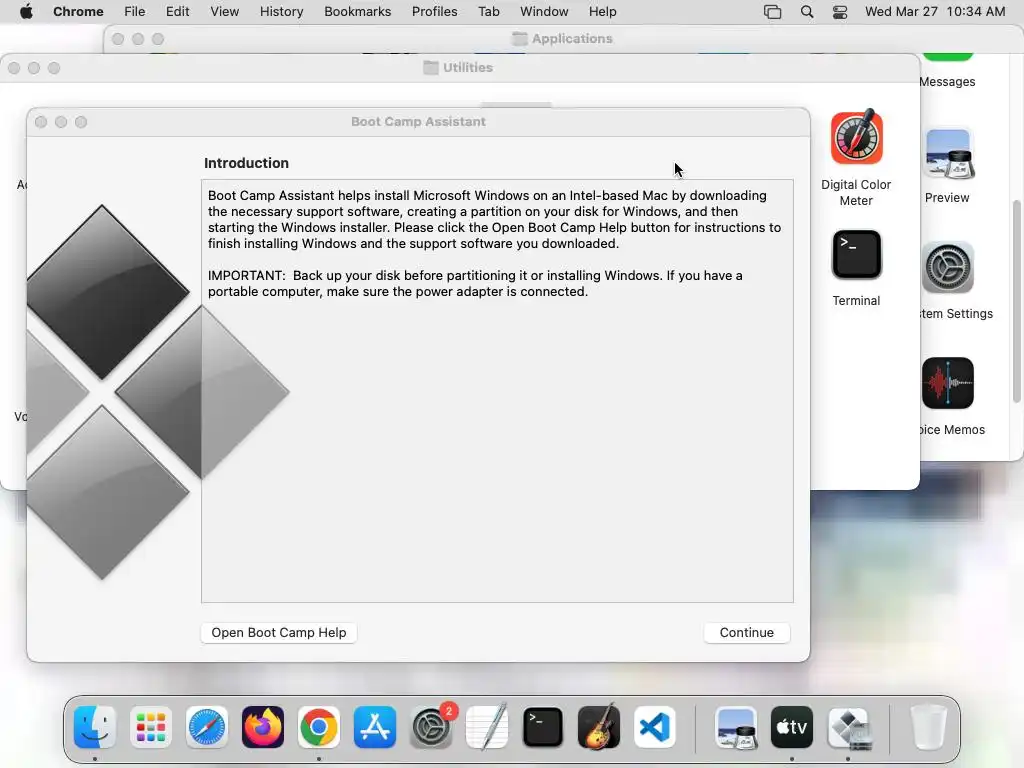Launch GarageBand from the Dock
The width and height of the screenshot is (1024, 768).
(x=599, y=726)
